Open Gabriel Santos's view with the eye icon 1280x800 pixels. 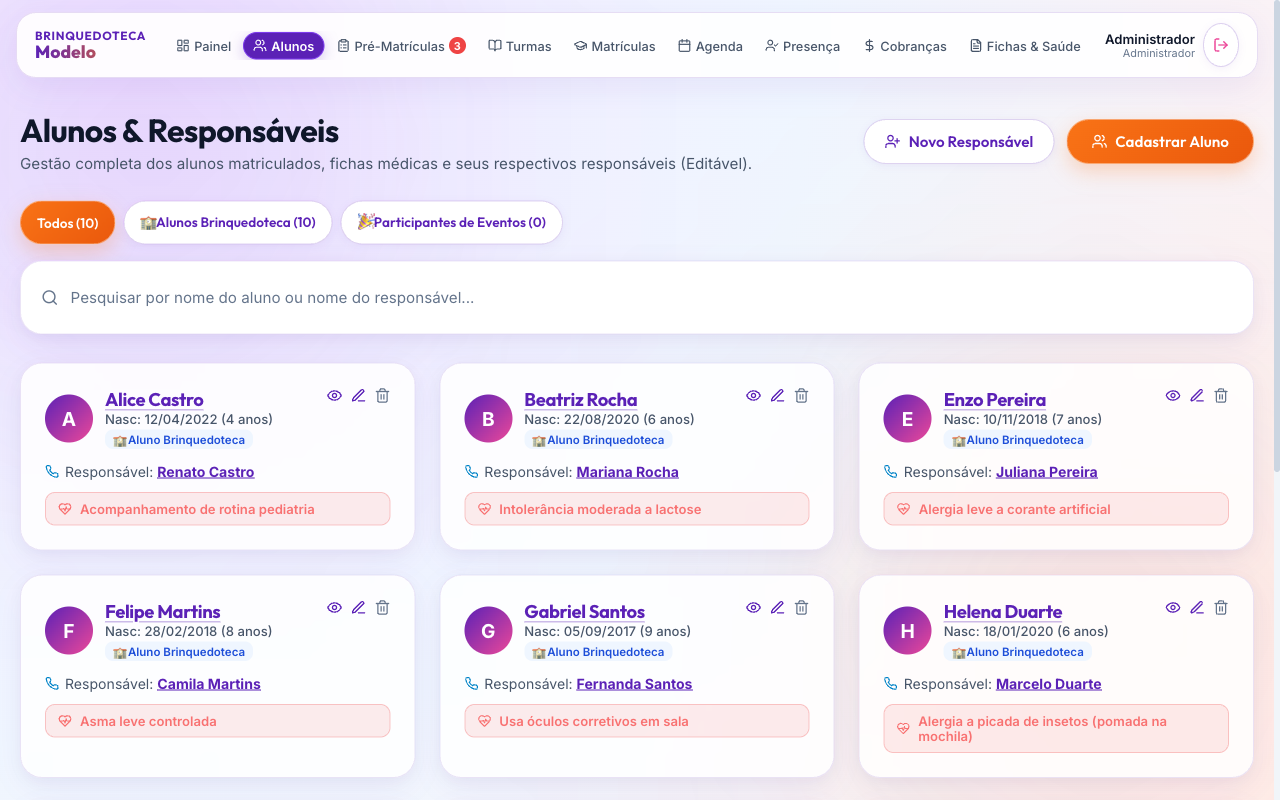[753, 608]
